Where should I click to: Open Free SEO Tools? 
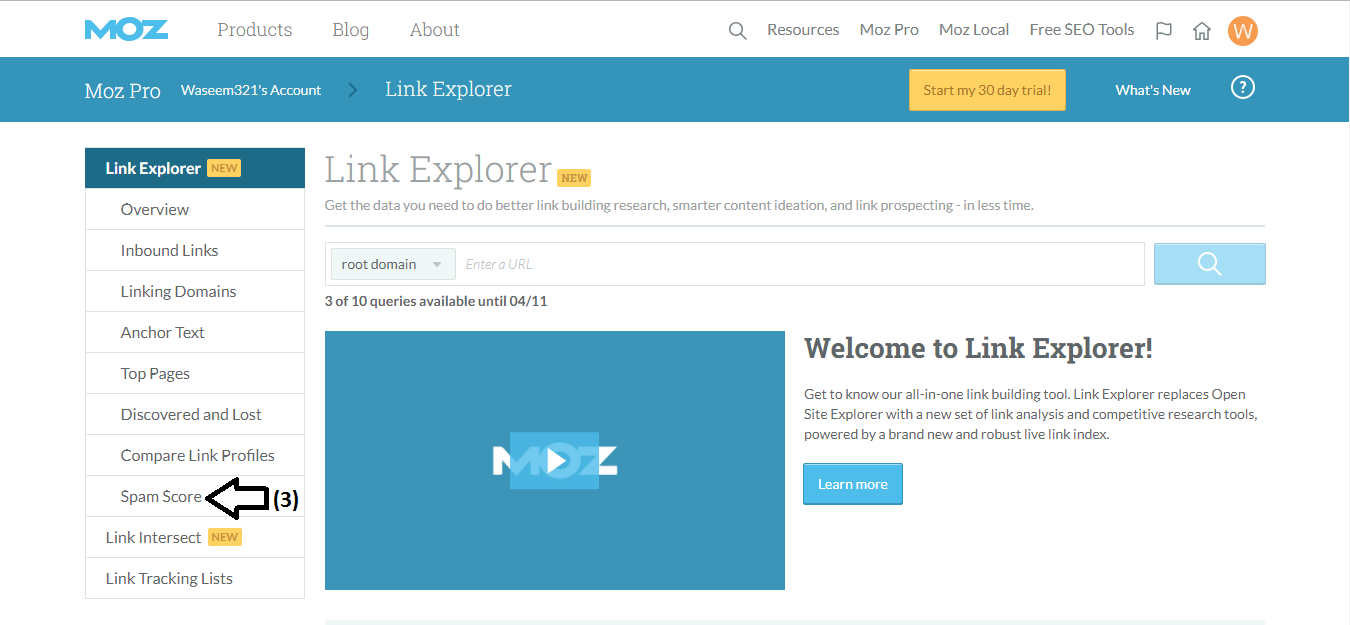tap(1082, 30)
